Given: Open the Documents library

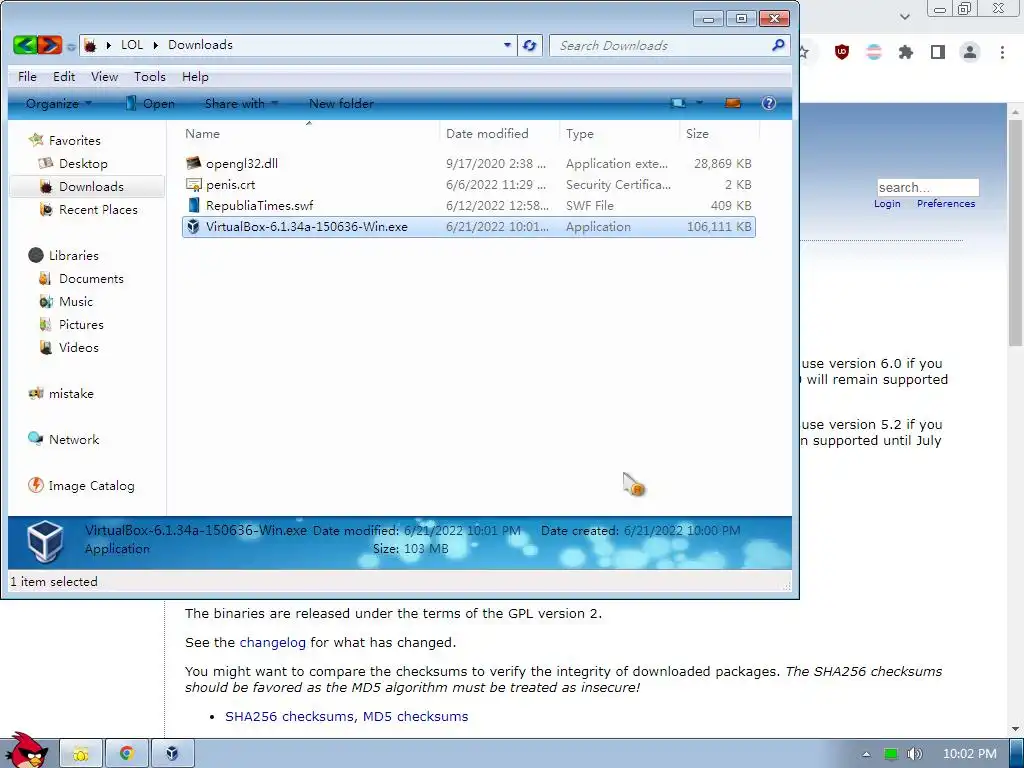Looking at the screenshot, I should (91, 279).
